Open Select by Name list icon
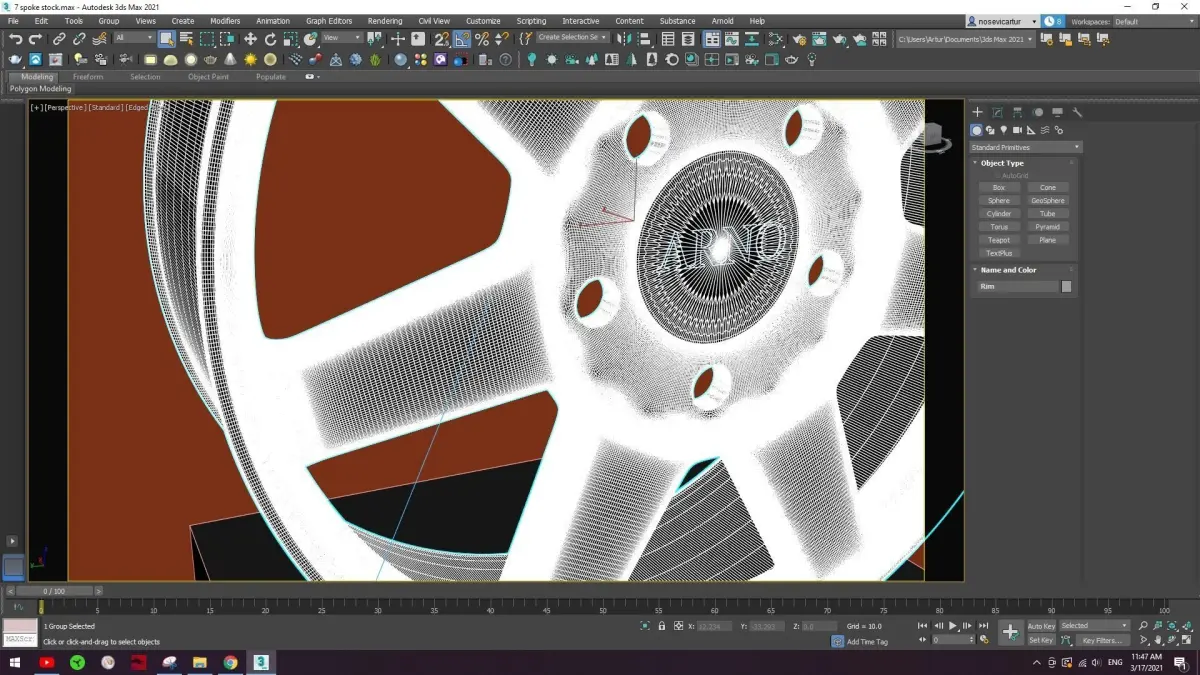 point(186,39)
